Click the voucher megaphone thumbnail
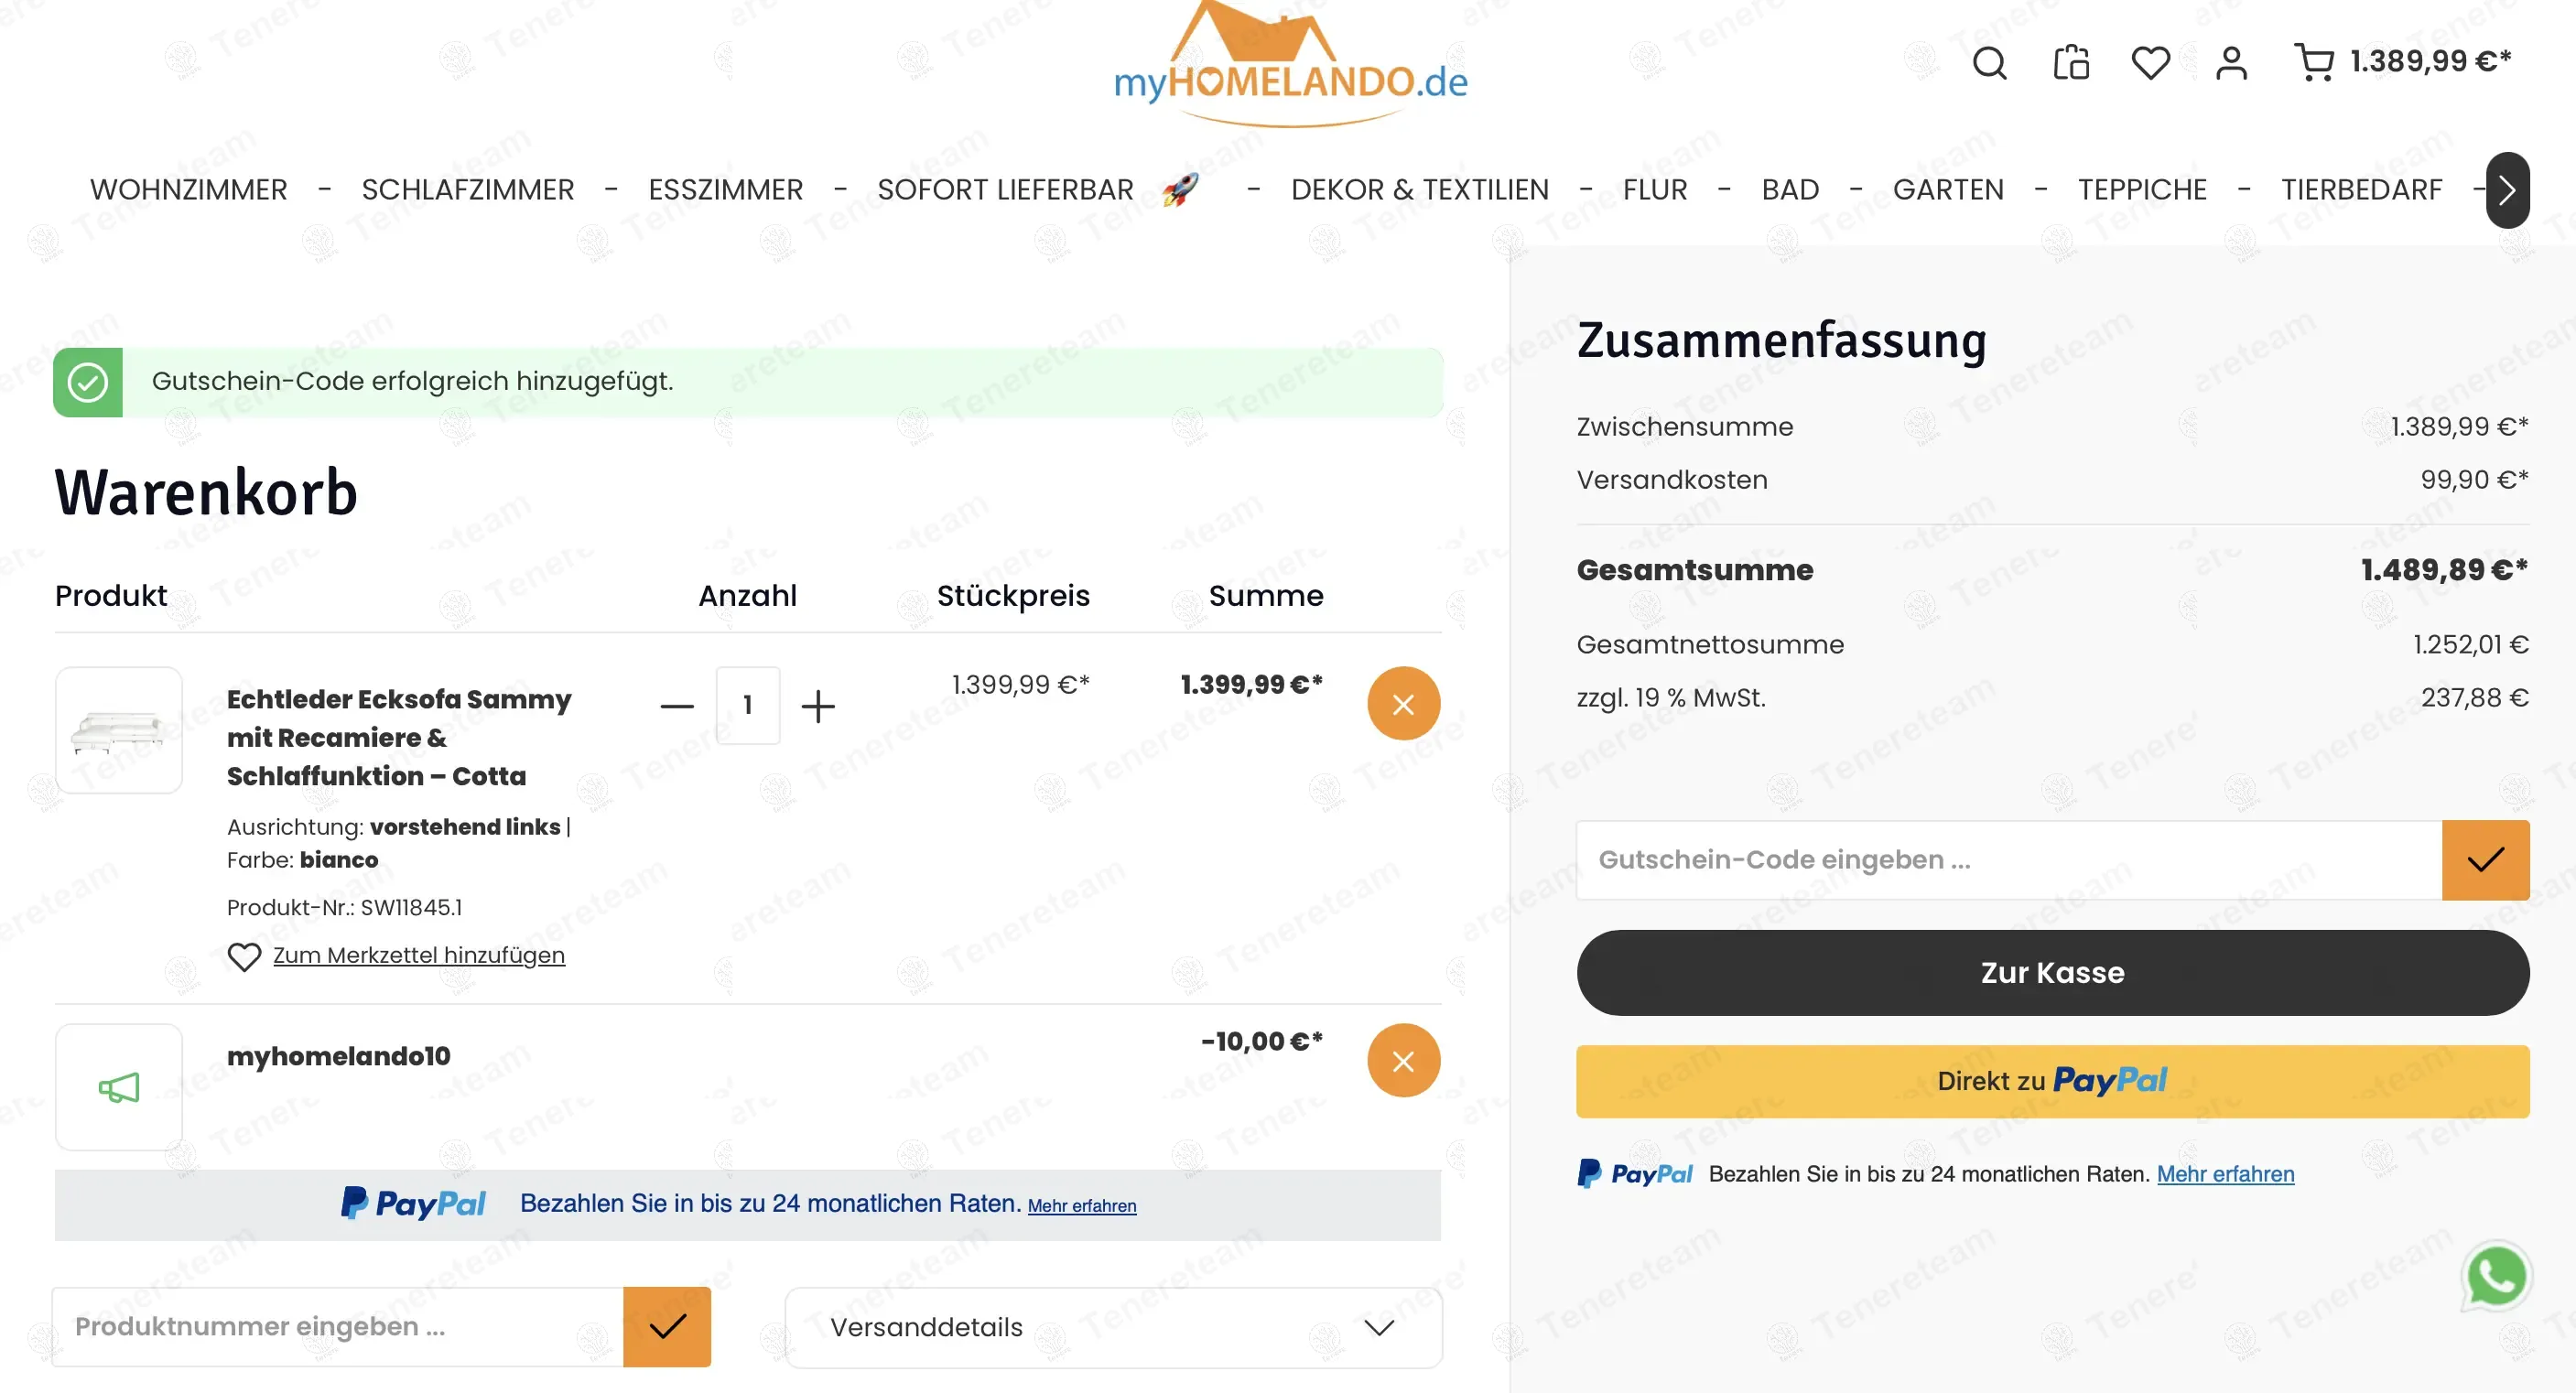The height and width of the screenshot is (1393, 2576). coord(119,1087)
